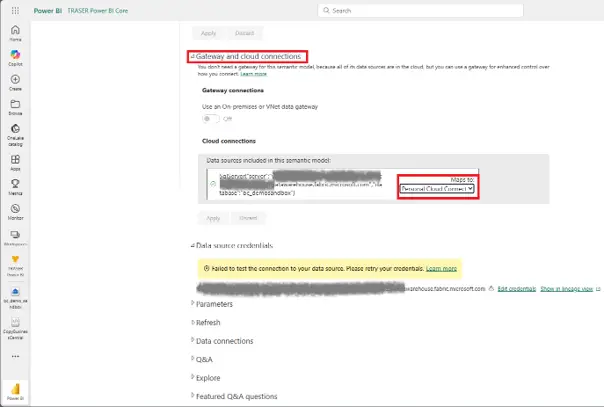Screen dimensions: 604x407
Task: Expand the Parameters section
Action: (x=193, y=303)
